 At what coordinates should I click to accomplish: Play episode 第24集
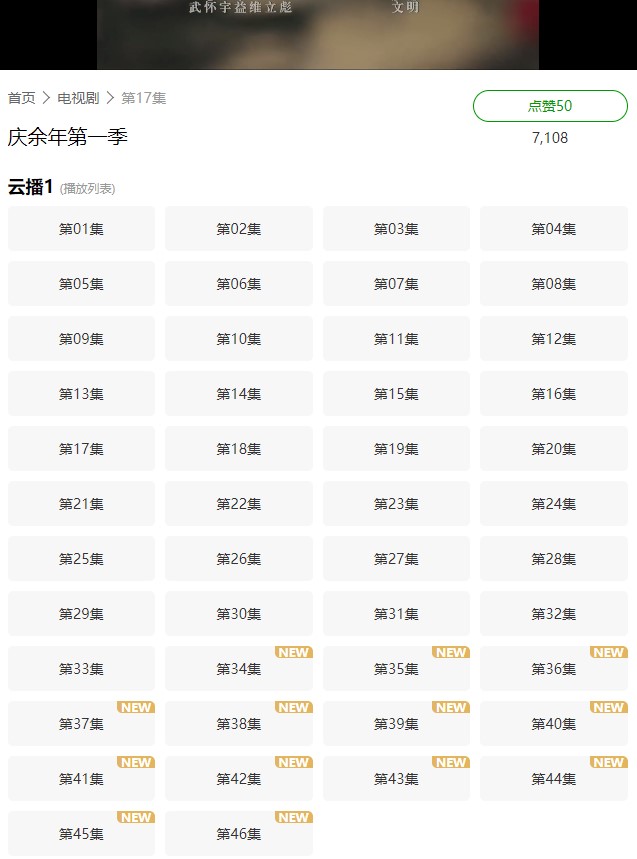553,504
